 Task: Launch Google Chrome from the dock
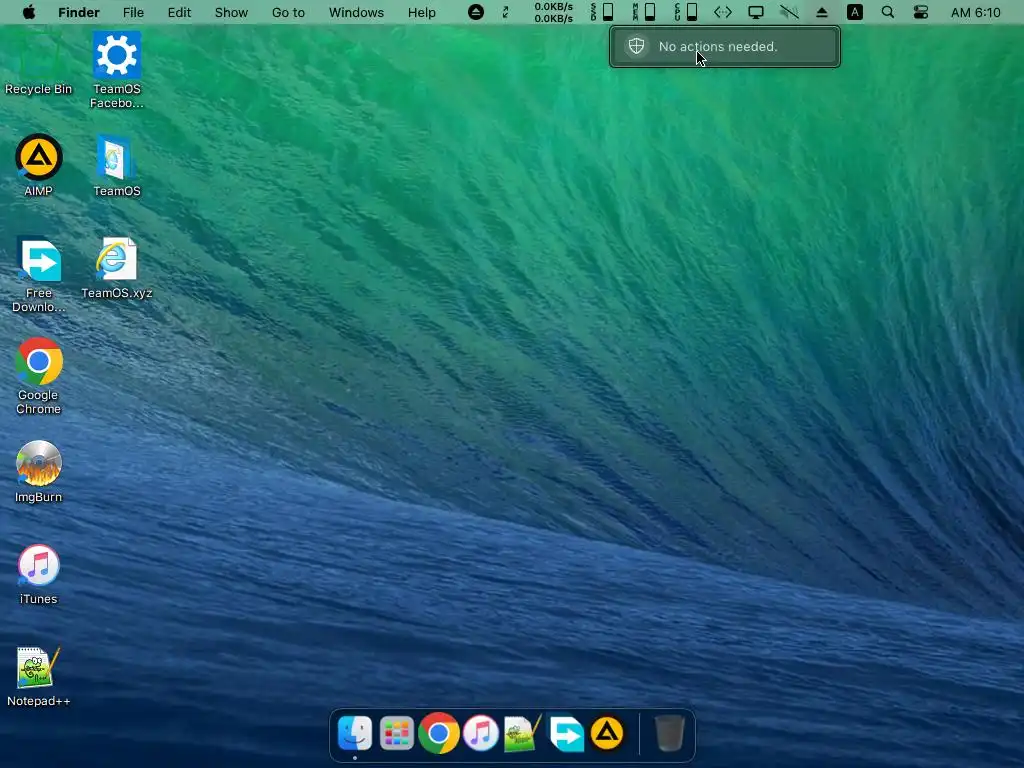(438, 733)
